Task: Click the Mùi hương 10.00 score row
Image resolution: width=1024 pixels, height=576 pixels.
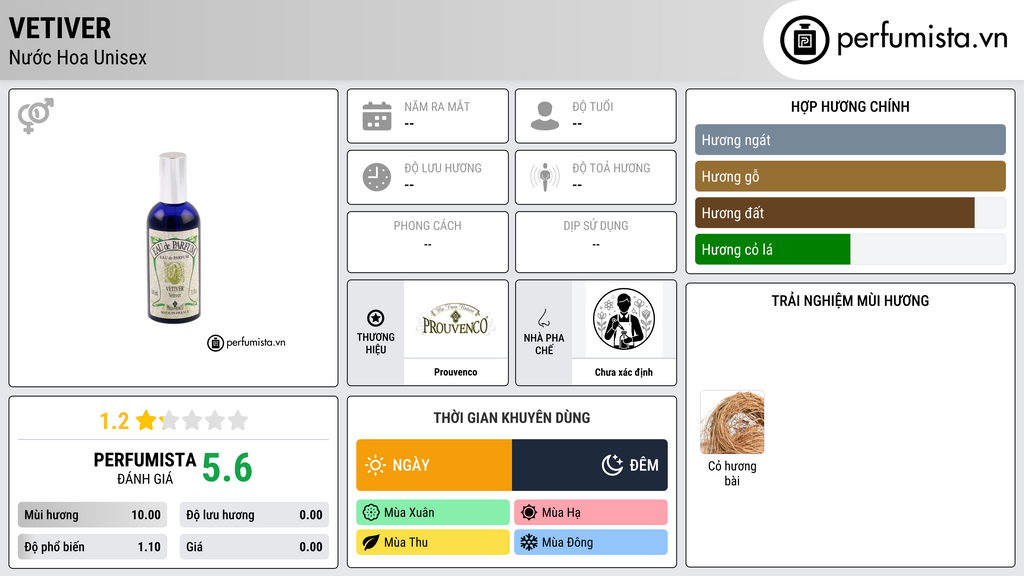Action: pyautogui.click(x=92, y=515)
